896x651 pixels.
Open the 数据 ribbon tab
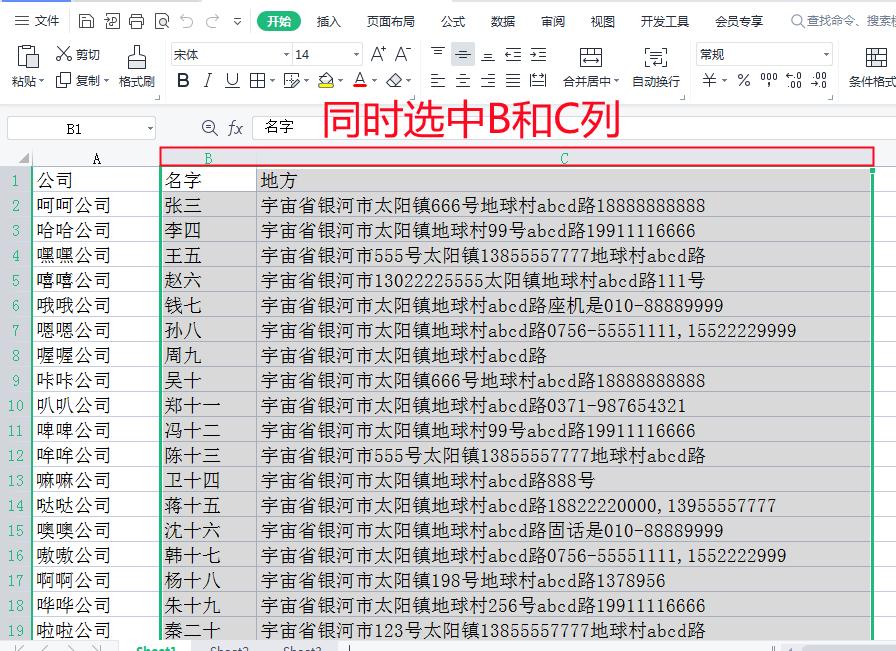pyautogui.click(x=504, y=21)
